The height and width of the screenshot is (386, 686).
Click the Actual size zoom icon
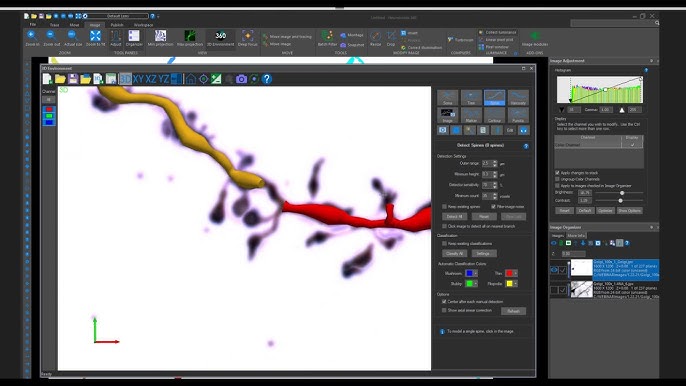73,38
